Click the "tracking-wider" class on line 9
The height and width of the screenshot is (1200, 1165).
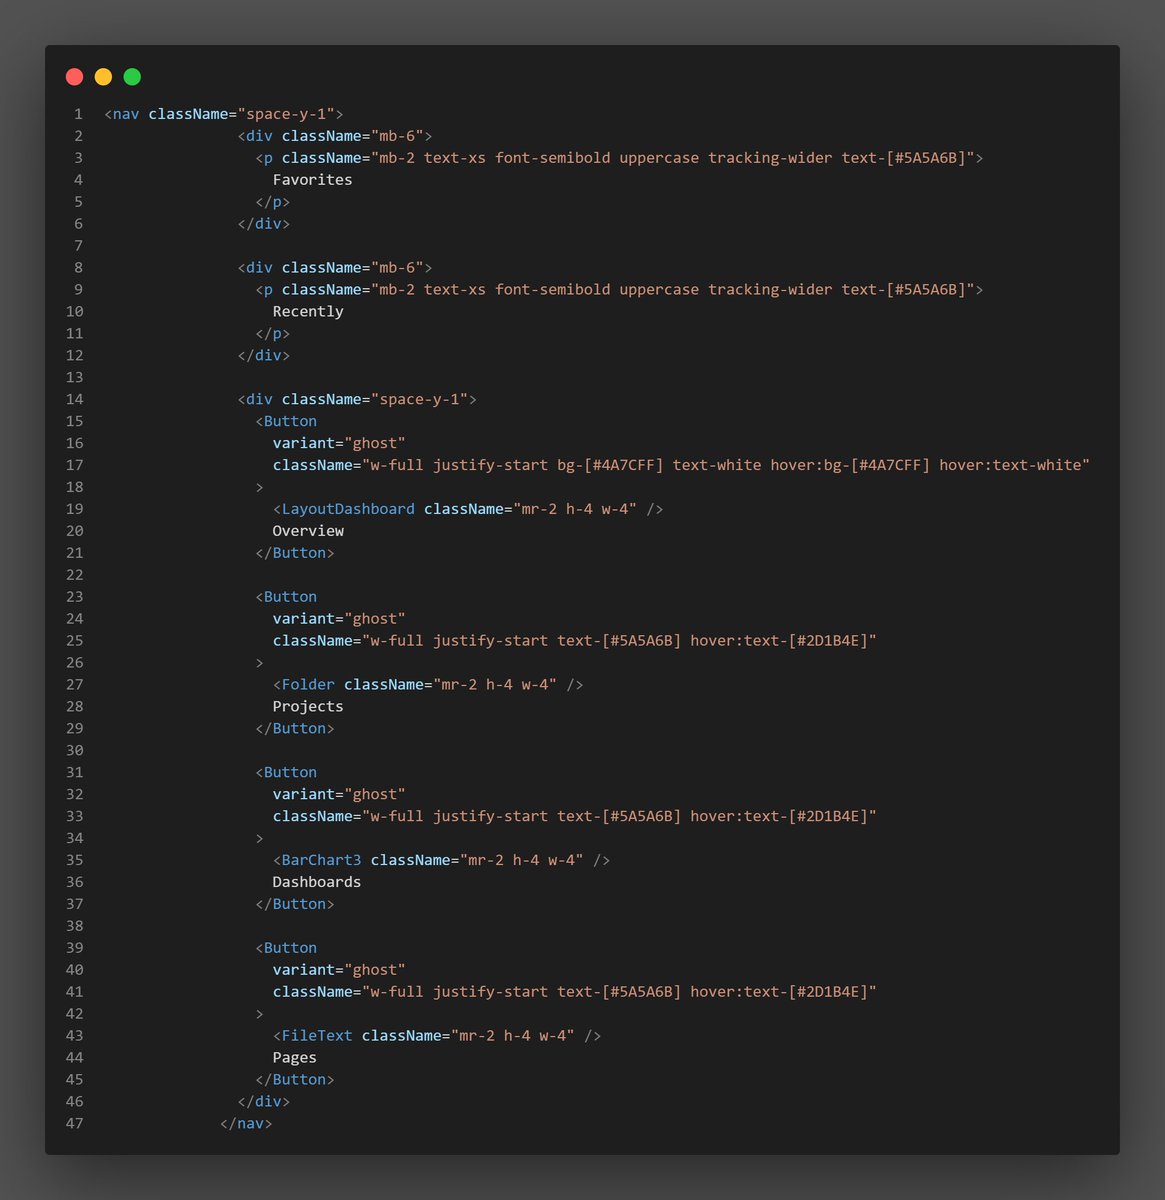point(770,290)
